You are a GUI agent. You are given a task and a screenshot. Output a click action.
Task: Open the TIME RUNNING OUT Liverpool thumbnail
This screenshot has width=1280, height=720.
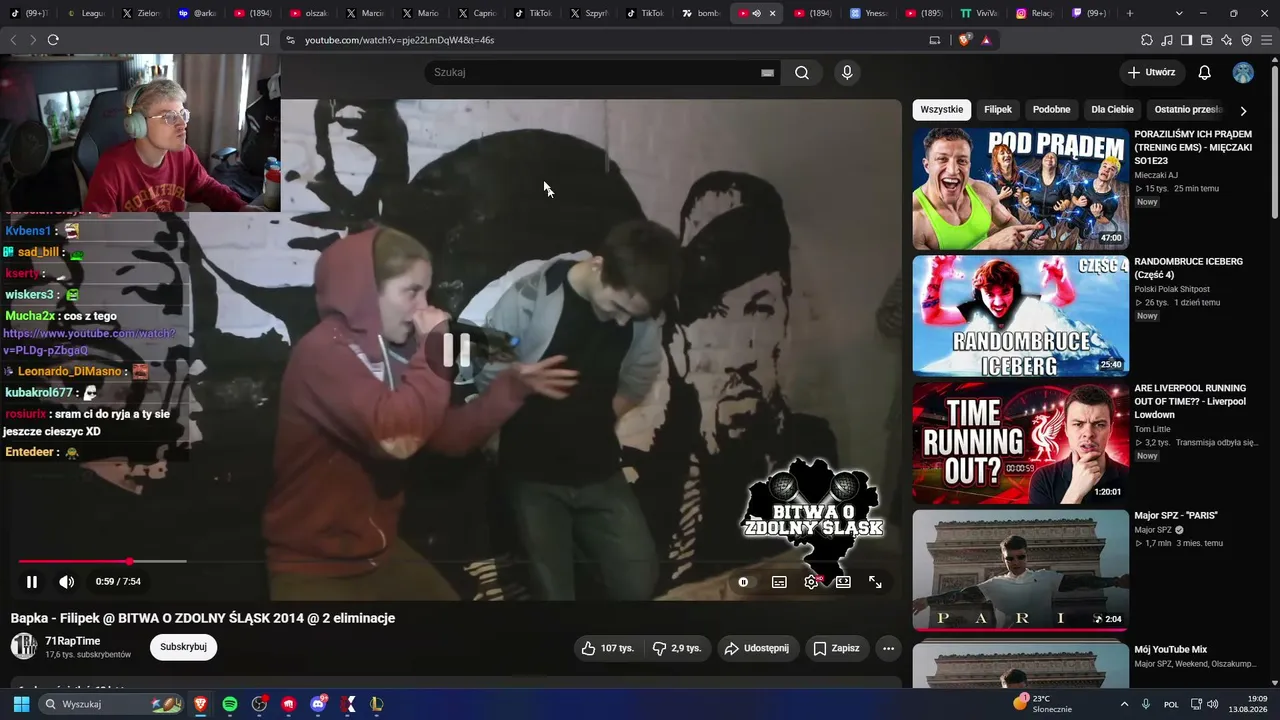tap(1021, 443)
